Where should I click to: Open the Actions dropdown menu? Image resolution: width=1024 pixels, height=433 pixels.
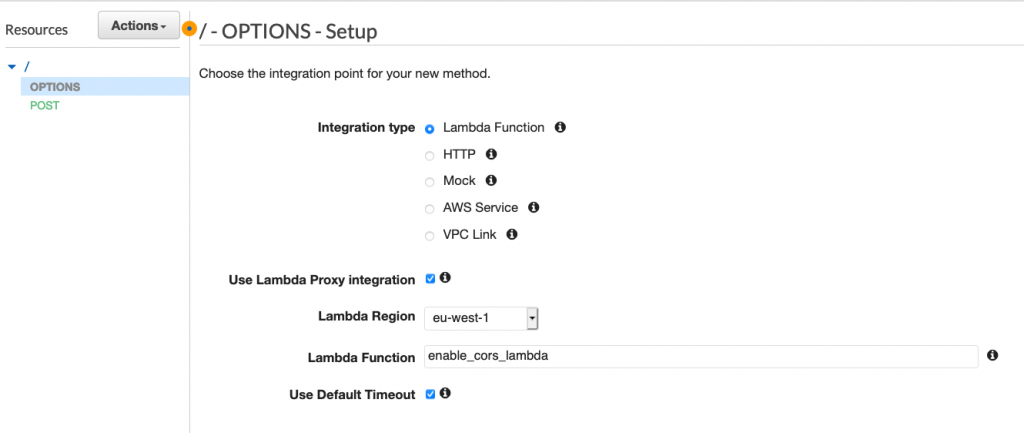pos(138,26)
